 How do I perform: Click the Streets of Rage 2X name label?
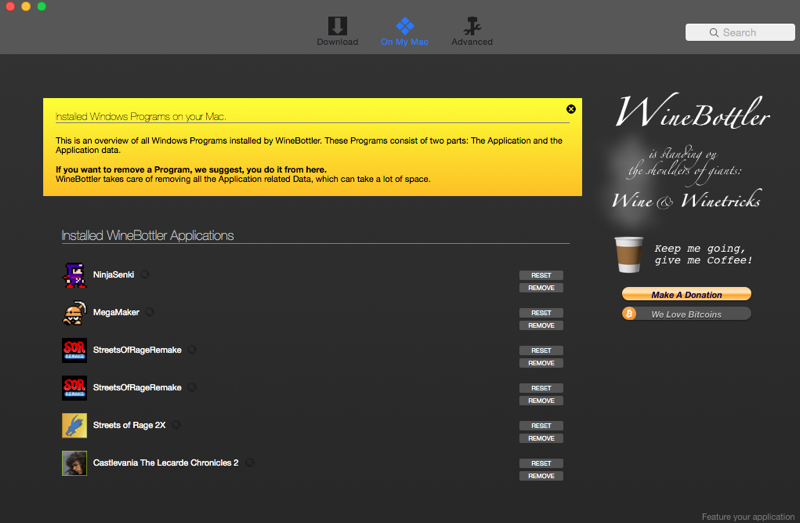click(x=129, y=425)
